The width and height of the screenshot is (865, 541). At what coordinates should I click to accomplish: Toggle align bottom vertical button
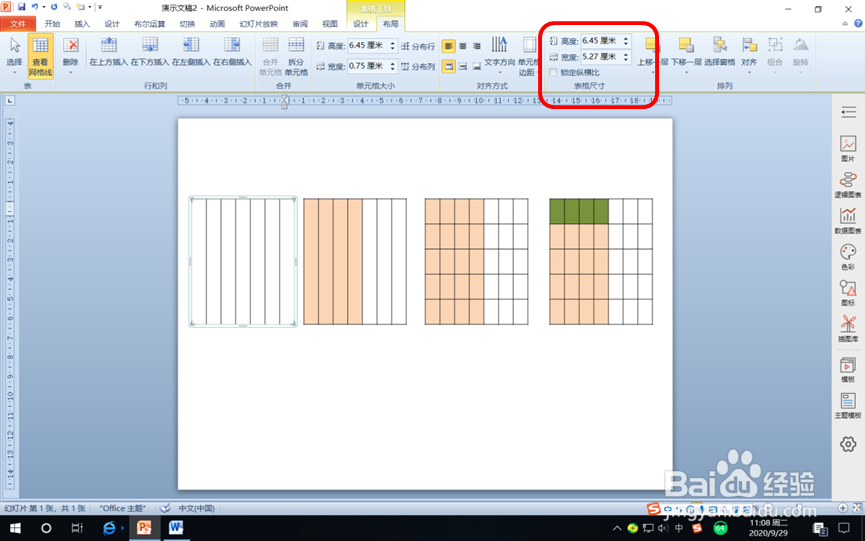[477, 66]
